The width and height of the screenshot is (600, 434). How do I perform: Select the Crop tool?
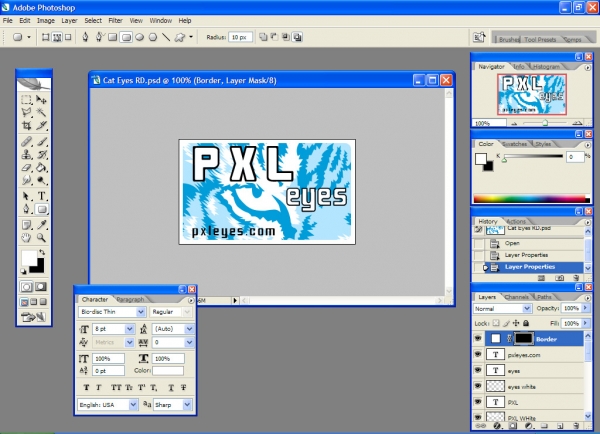click(x=26, y=125)
